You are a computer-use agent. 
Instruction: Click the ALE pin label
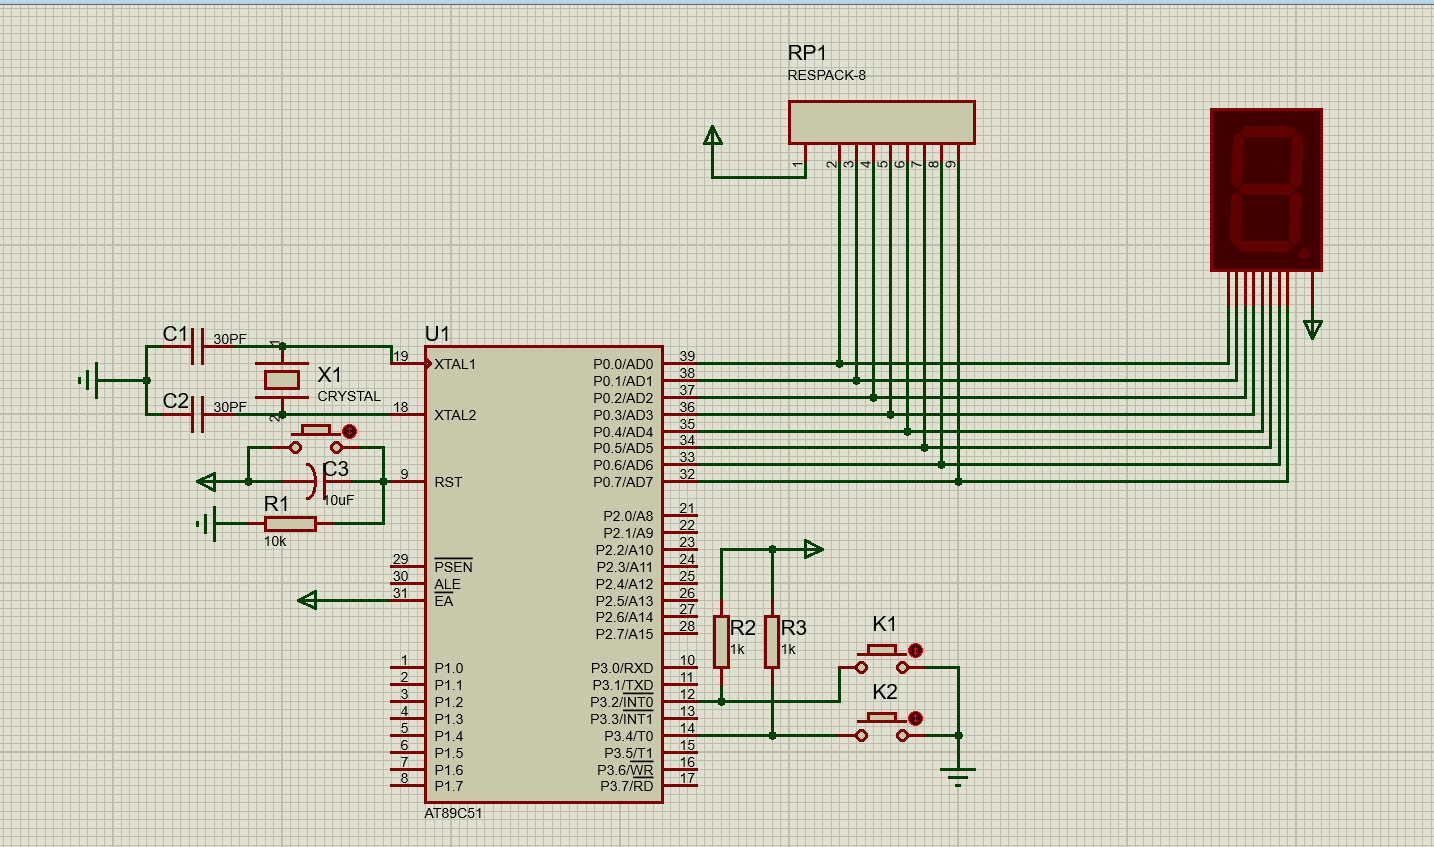point(447,584)
